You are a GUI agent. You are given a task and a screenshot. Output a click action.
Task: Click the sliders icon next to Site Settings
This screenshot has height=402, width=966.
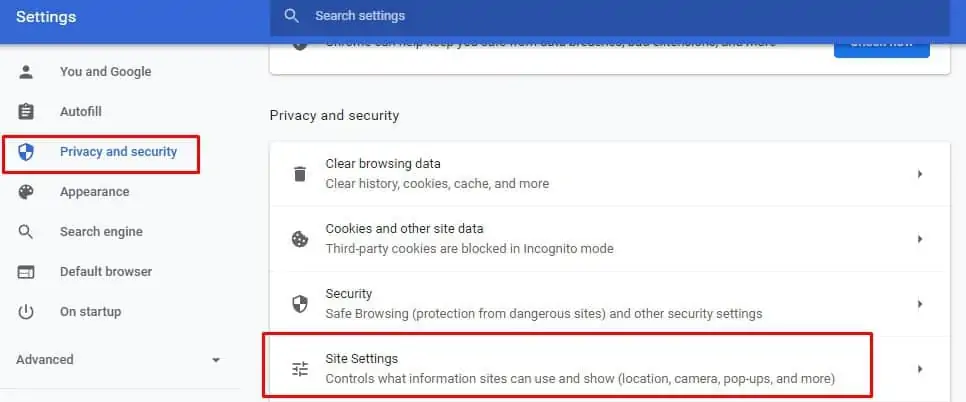pyautogui.click(x=299, y=369)
